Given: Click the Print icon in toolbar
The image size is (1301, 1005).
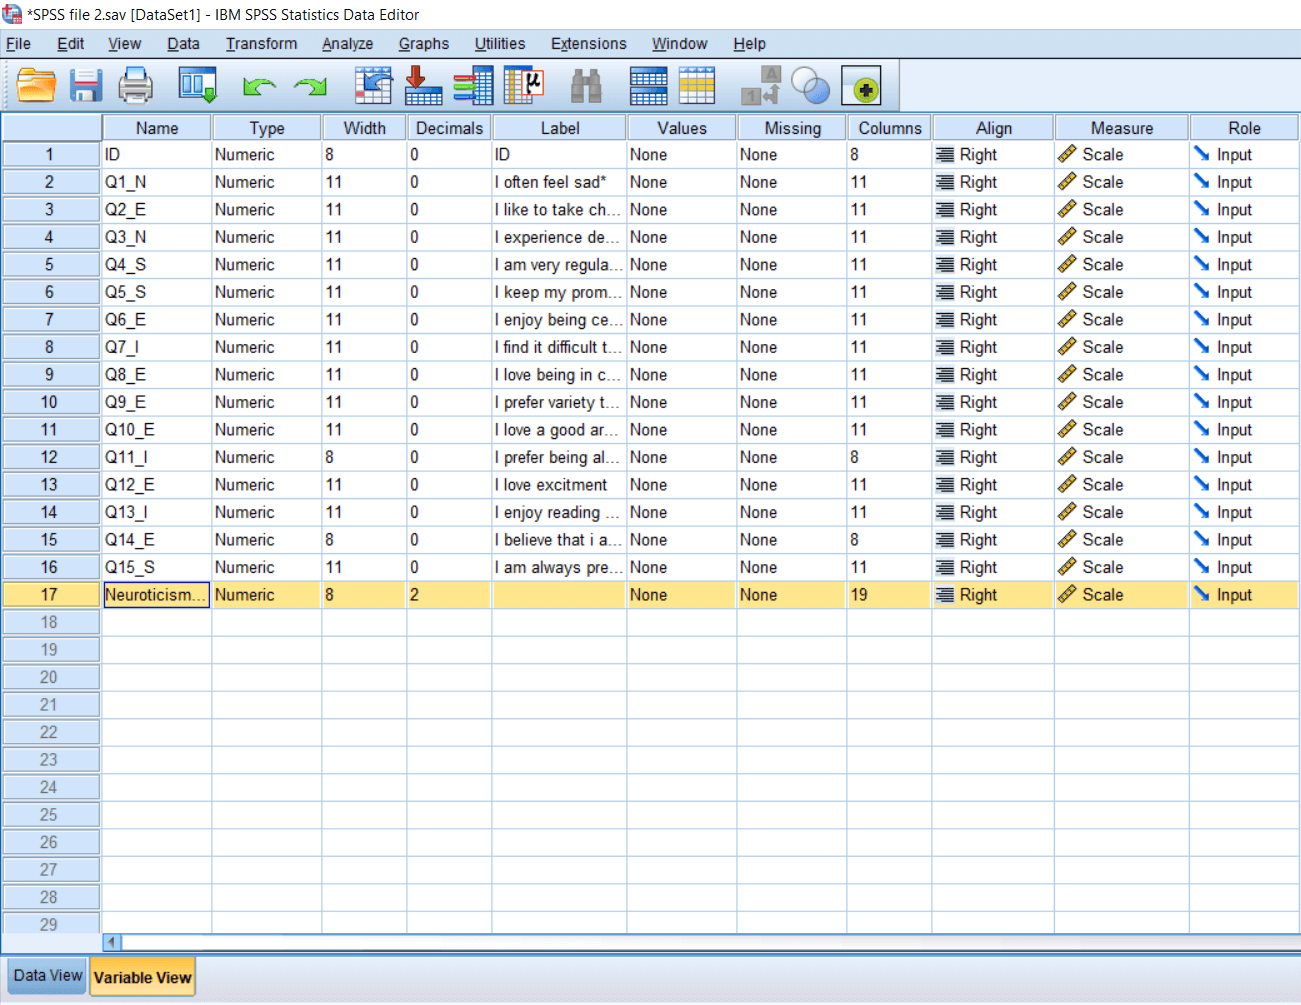Looking at the screenshot, I should [x=135, y=86].
